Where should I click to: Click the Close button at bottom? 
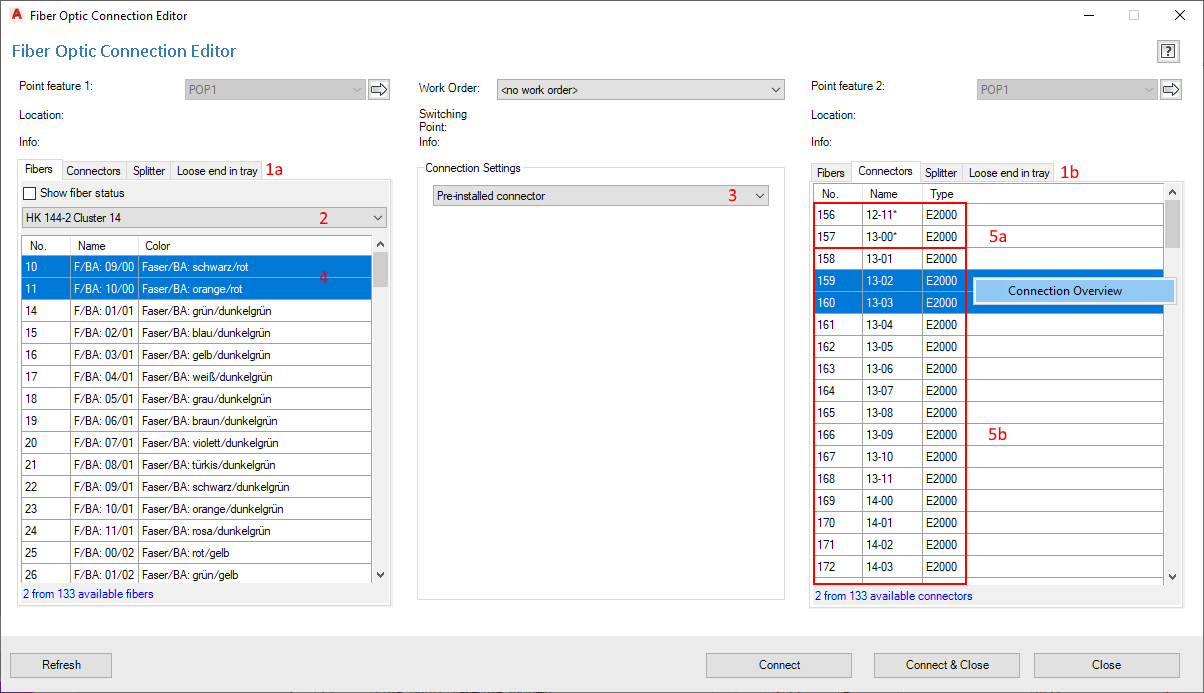(1106, 665)
